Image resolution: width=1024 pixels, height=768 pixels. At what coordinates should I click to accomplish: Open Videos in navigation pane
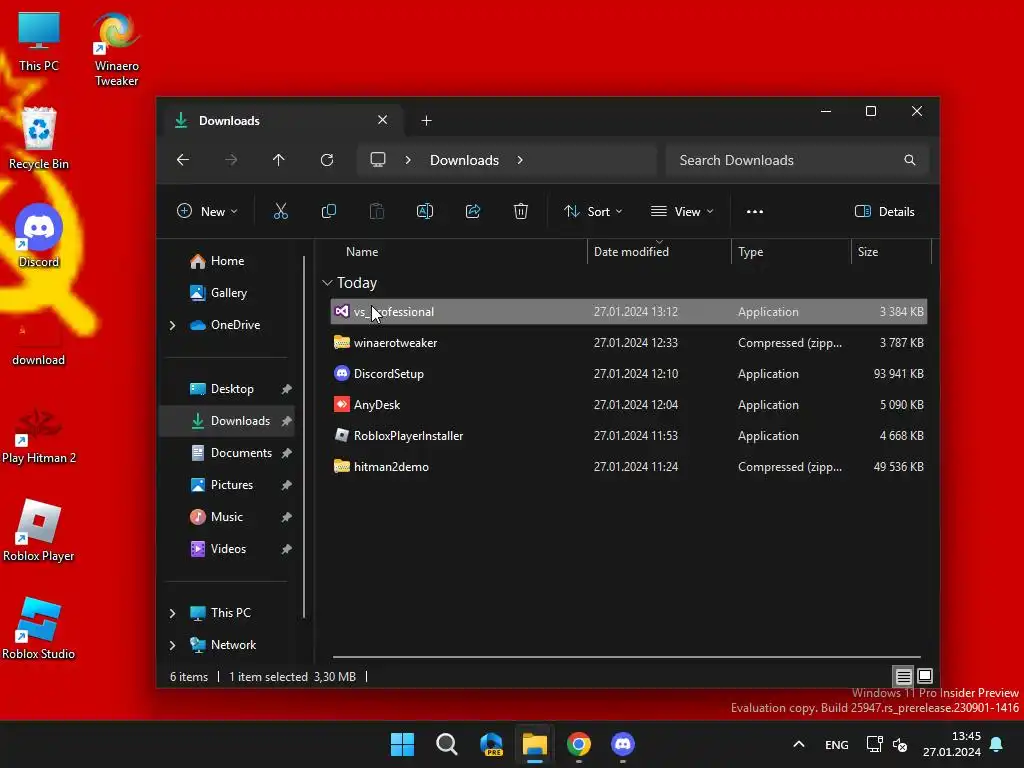pos(227,549)
